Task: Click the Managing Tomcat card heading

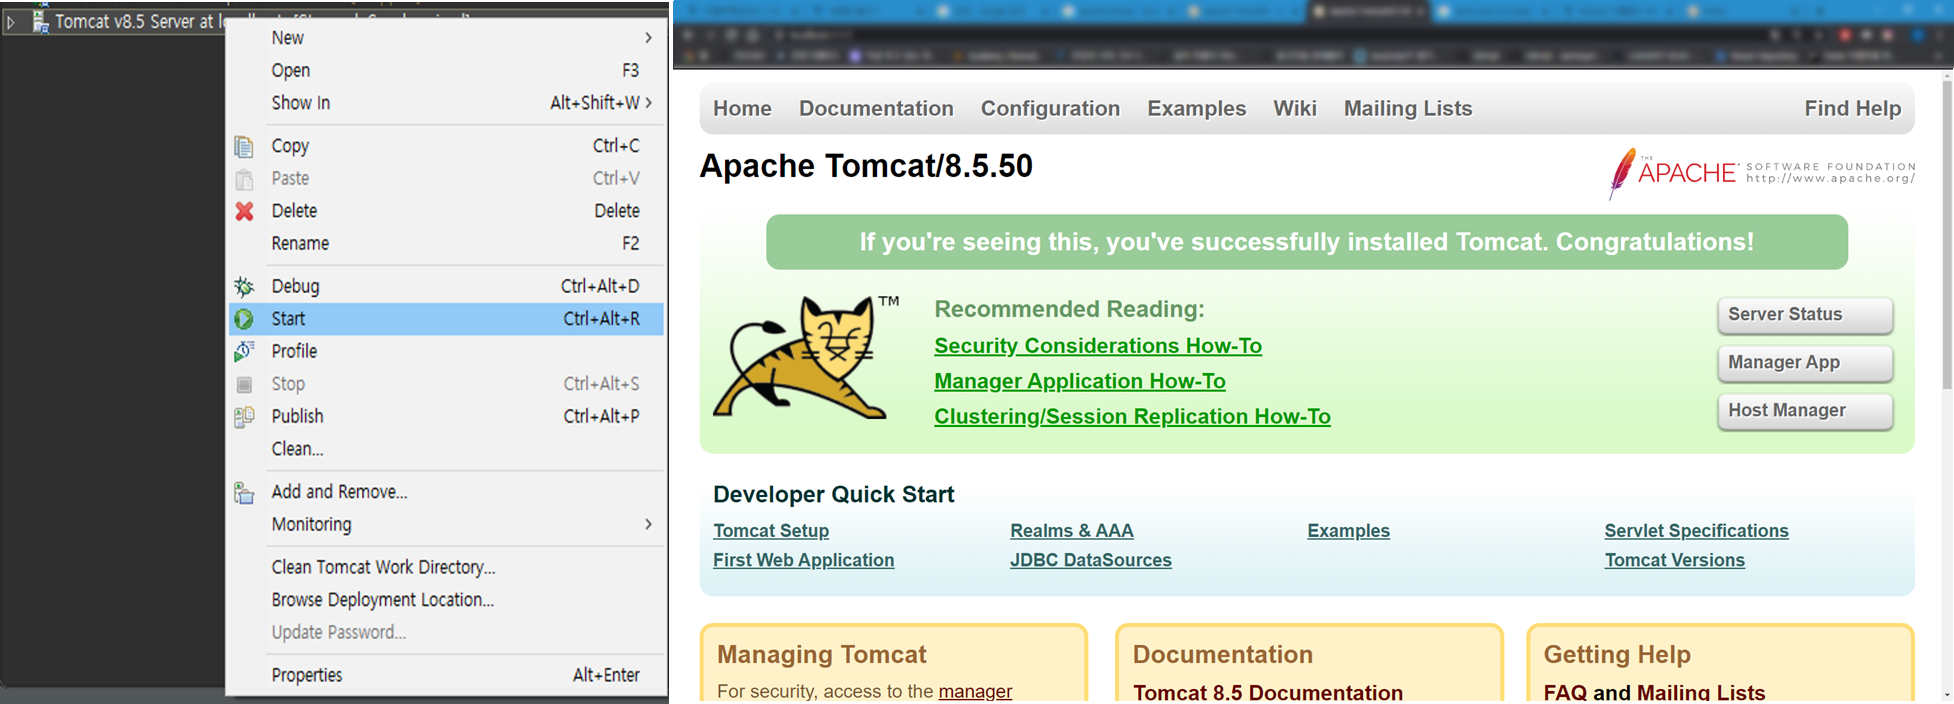Action: pyautogui.click(x=822, y=654)
